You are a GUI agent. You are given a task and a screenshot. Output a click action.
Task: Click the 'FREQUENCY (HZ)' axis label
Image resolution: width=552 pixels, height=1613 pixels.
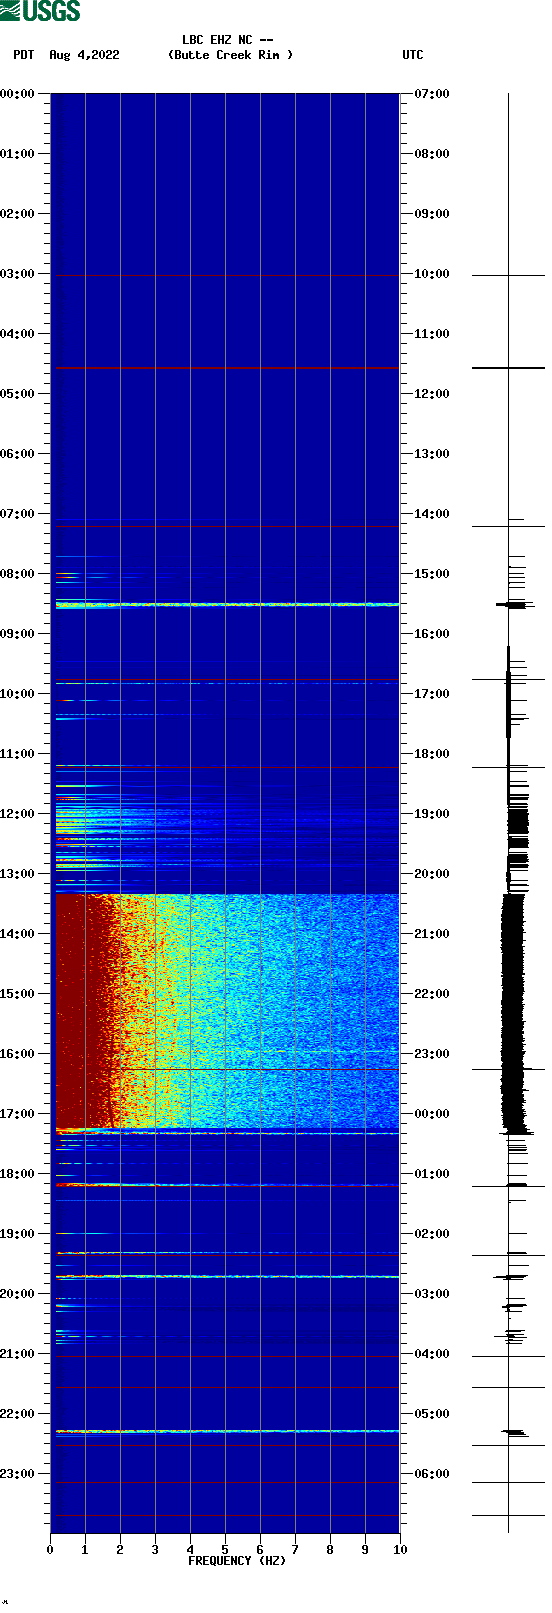(237, 1560)
